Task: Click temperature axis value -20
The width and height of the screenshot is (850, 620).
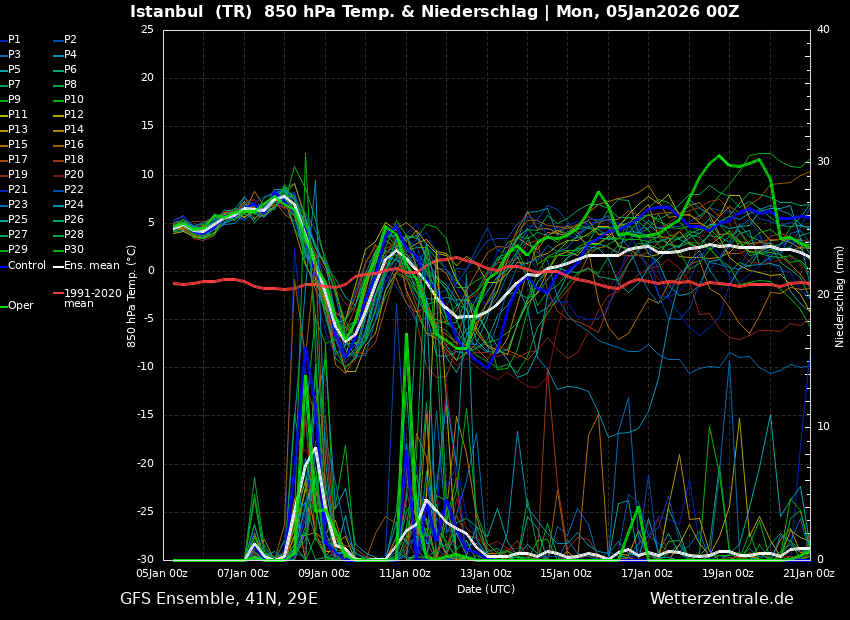Action: pos(146,464)
